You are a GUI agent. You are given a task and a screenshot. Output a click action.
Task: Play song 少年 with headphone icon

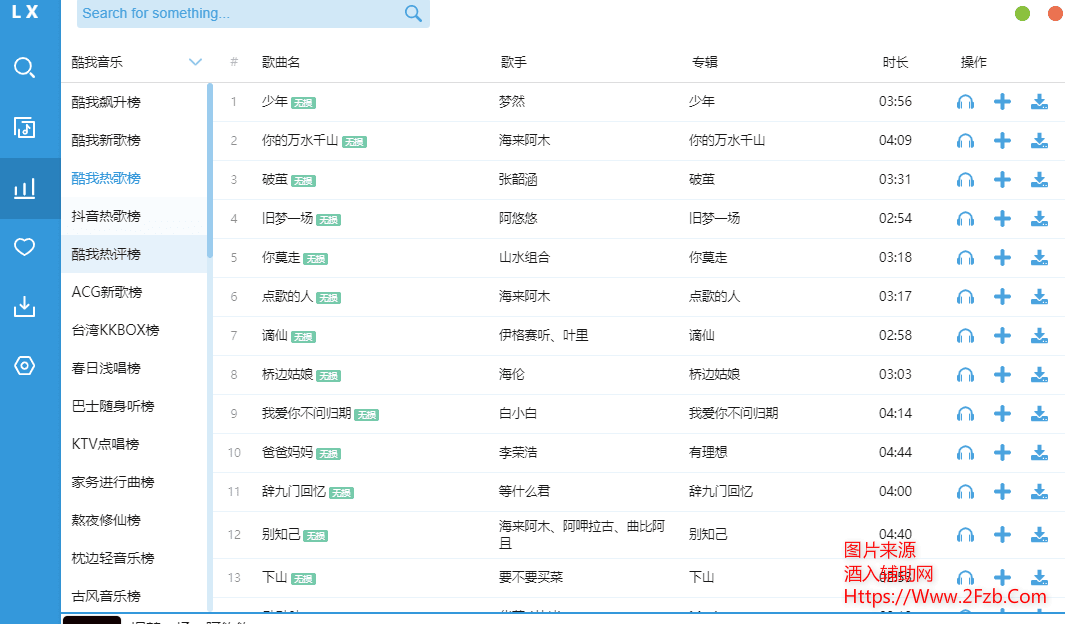point(965,102)
